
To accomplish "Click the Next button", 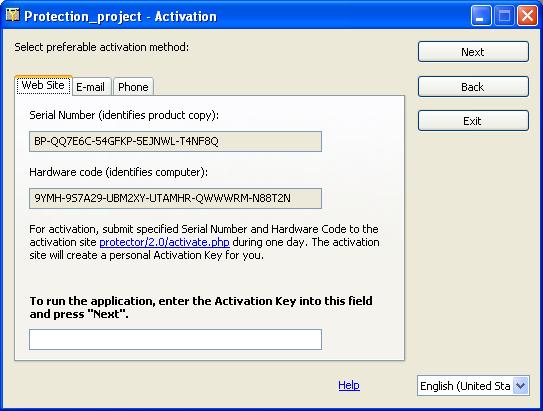I will click(x=473, y=52).
